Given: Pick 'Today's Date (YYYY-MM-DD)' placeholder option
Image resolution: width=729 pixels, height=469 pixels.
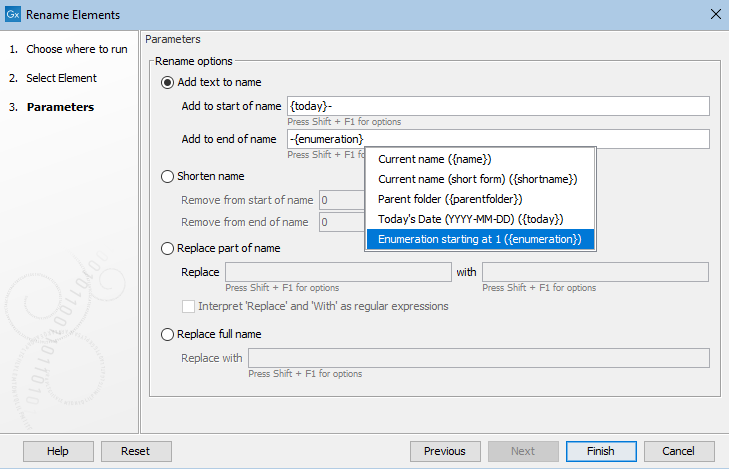Looking at the screenshot, I should click(471, 219).
